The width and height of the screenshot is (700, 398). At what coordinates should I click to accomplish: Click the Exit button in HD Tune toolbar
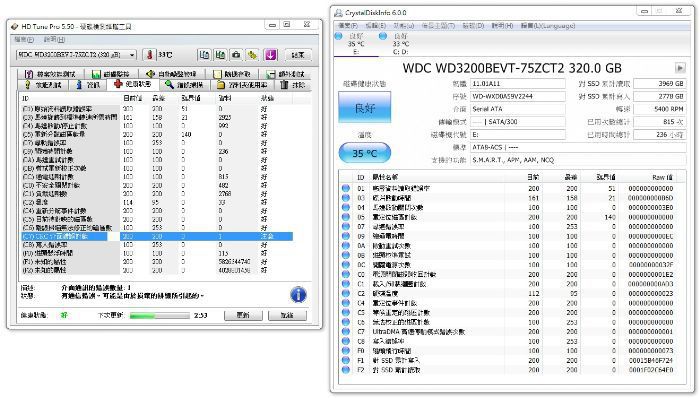tap(298, 55)
